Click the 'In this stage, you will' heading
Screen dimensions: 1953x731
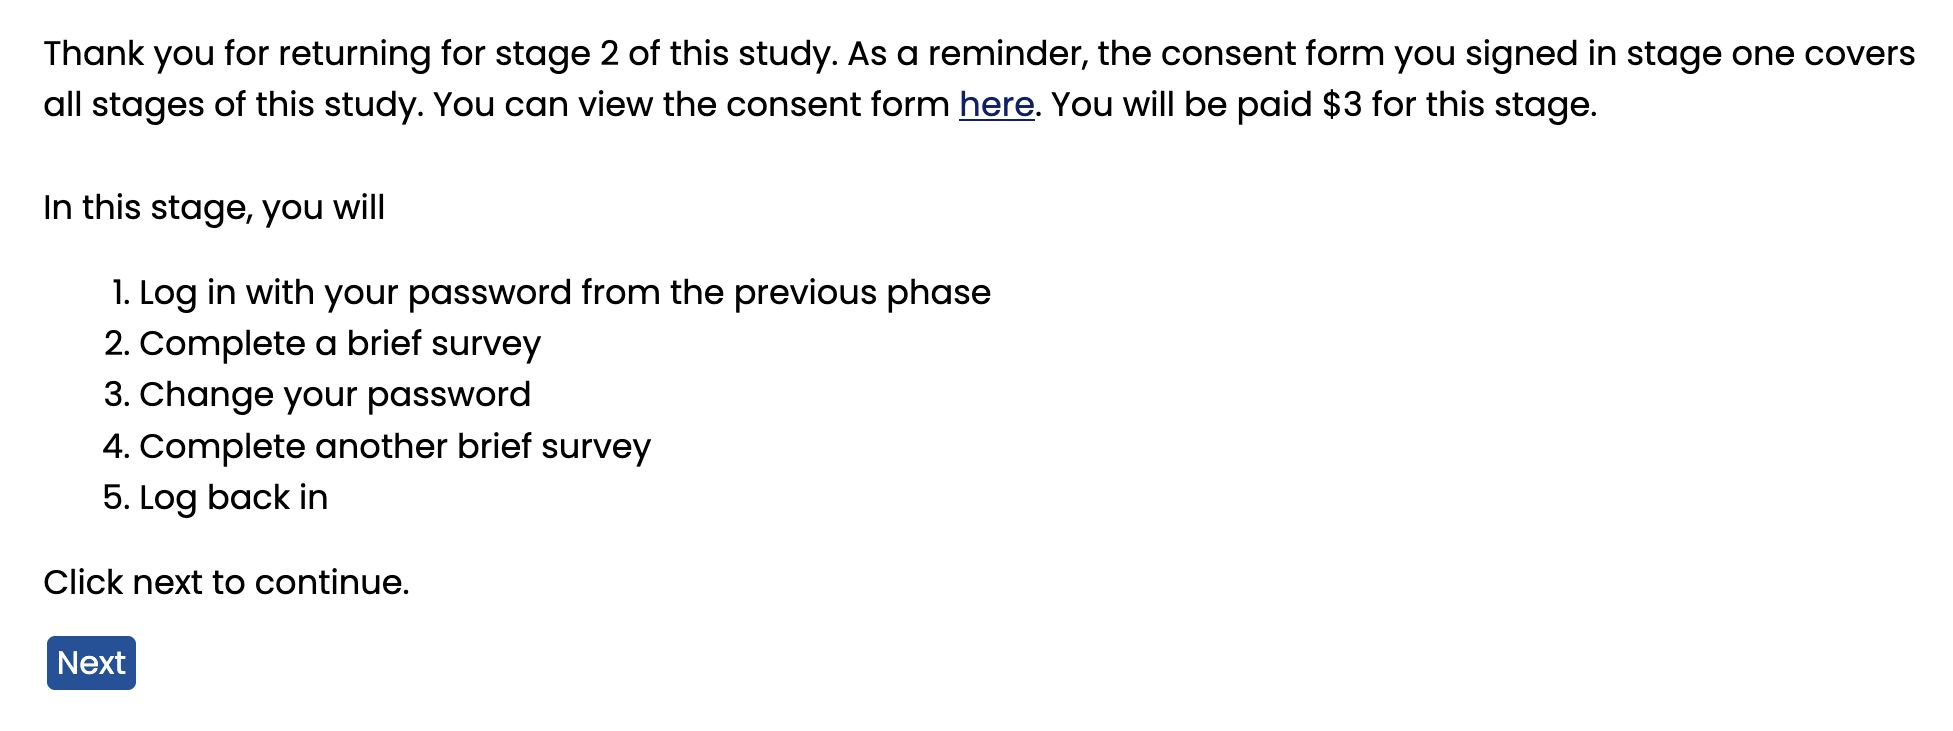pos(214,208)
